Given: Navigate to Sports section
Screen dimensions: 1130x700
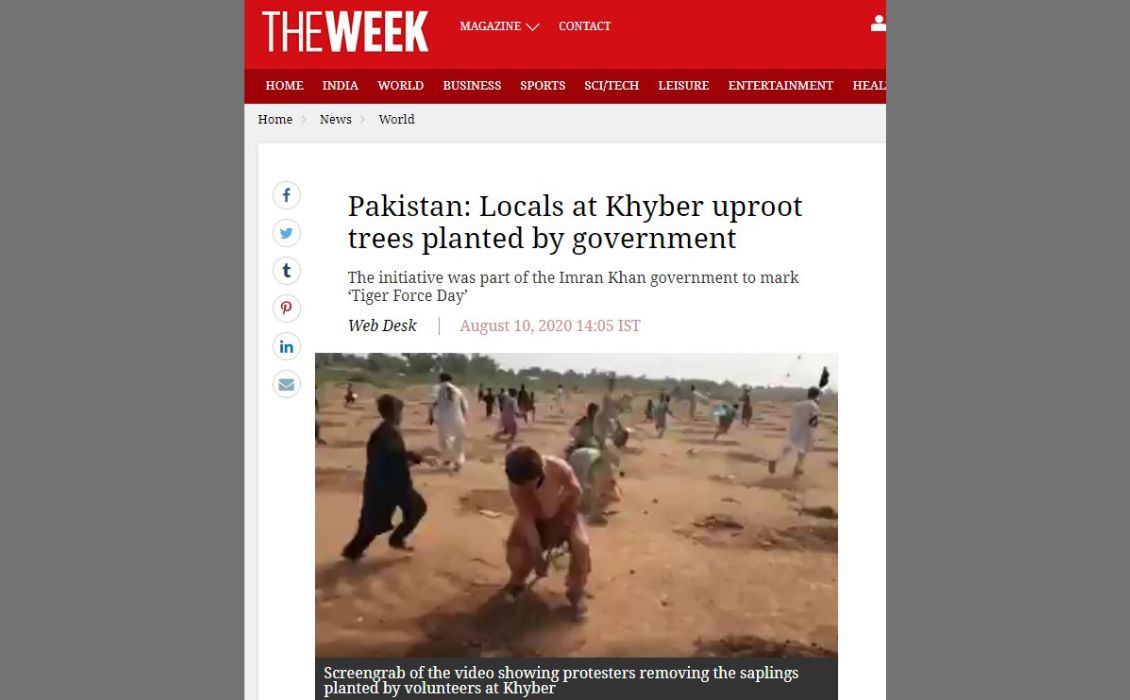Looking at the screenshot, I should [543, 86].
